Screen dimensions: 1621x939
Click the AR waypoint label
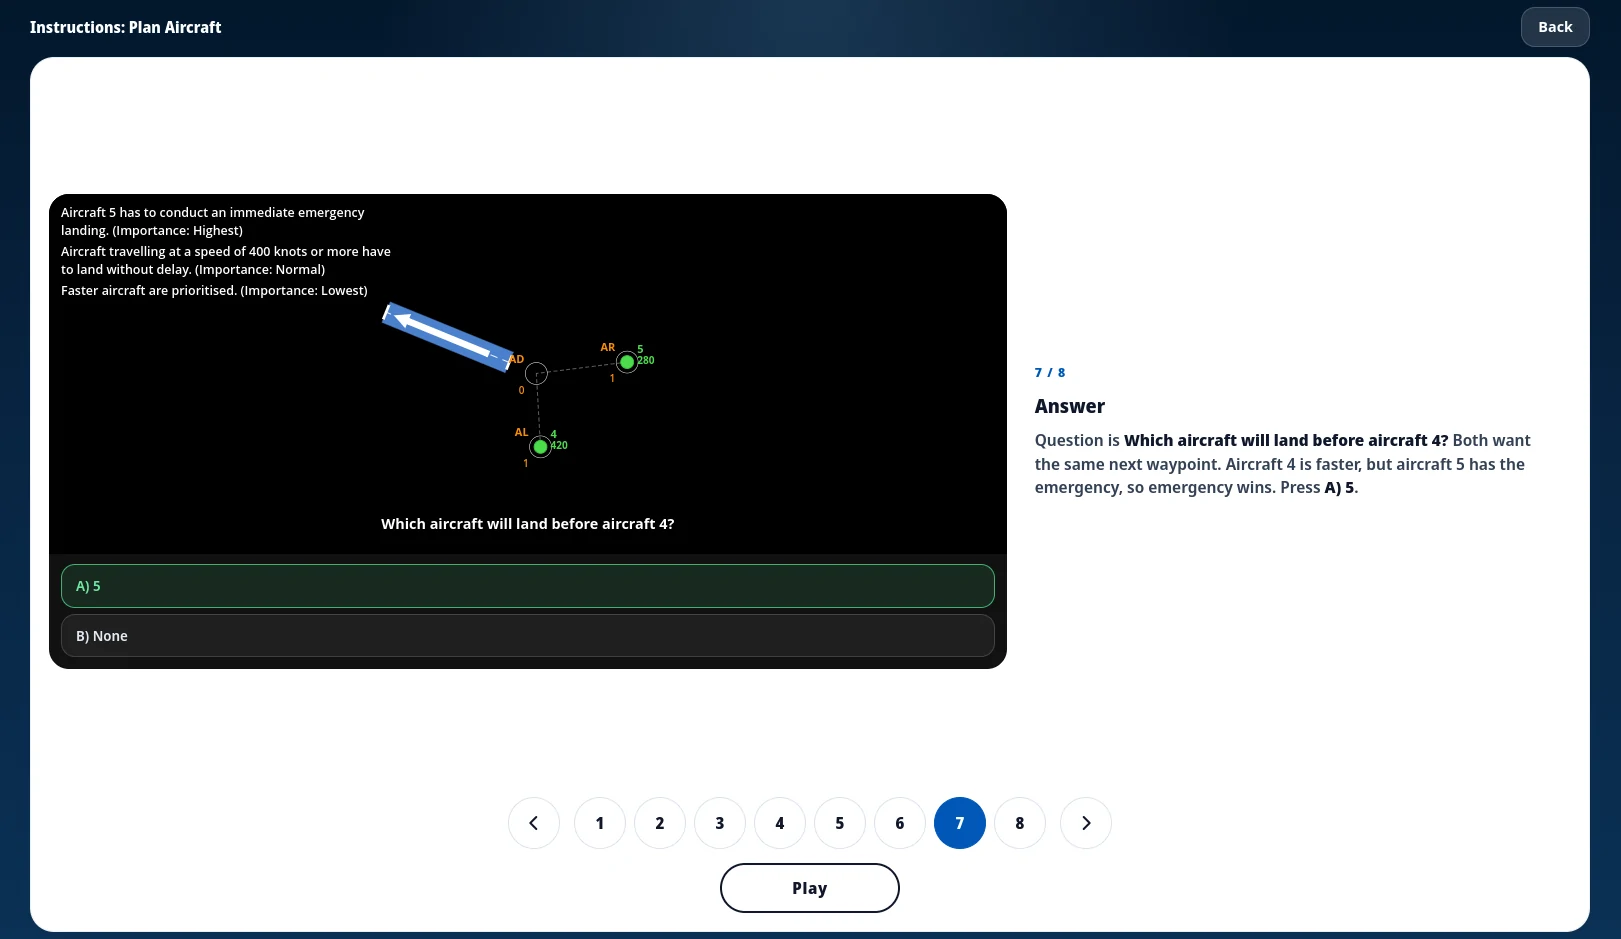click(x=608, y=347)
